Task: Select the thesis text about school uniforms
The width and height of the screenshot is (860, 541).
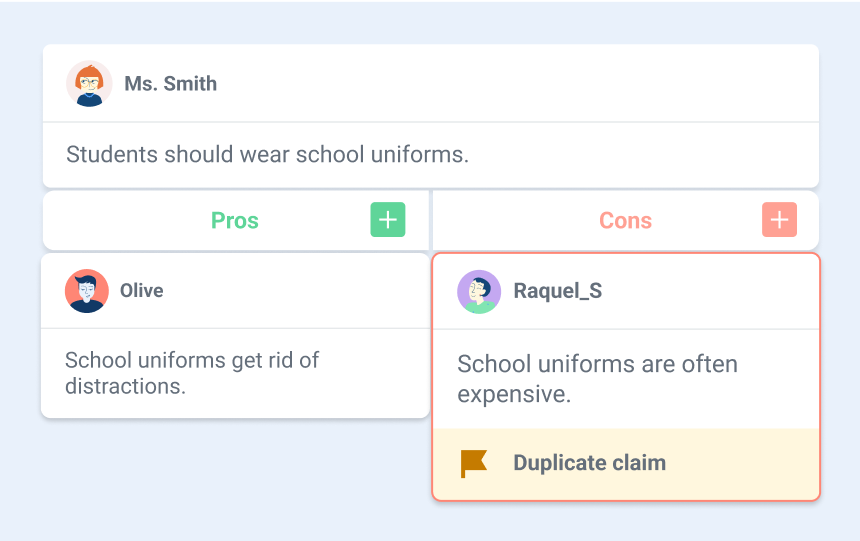Action: pyautogui.click(x=268, y=154)
